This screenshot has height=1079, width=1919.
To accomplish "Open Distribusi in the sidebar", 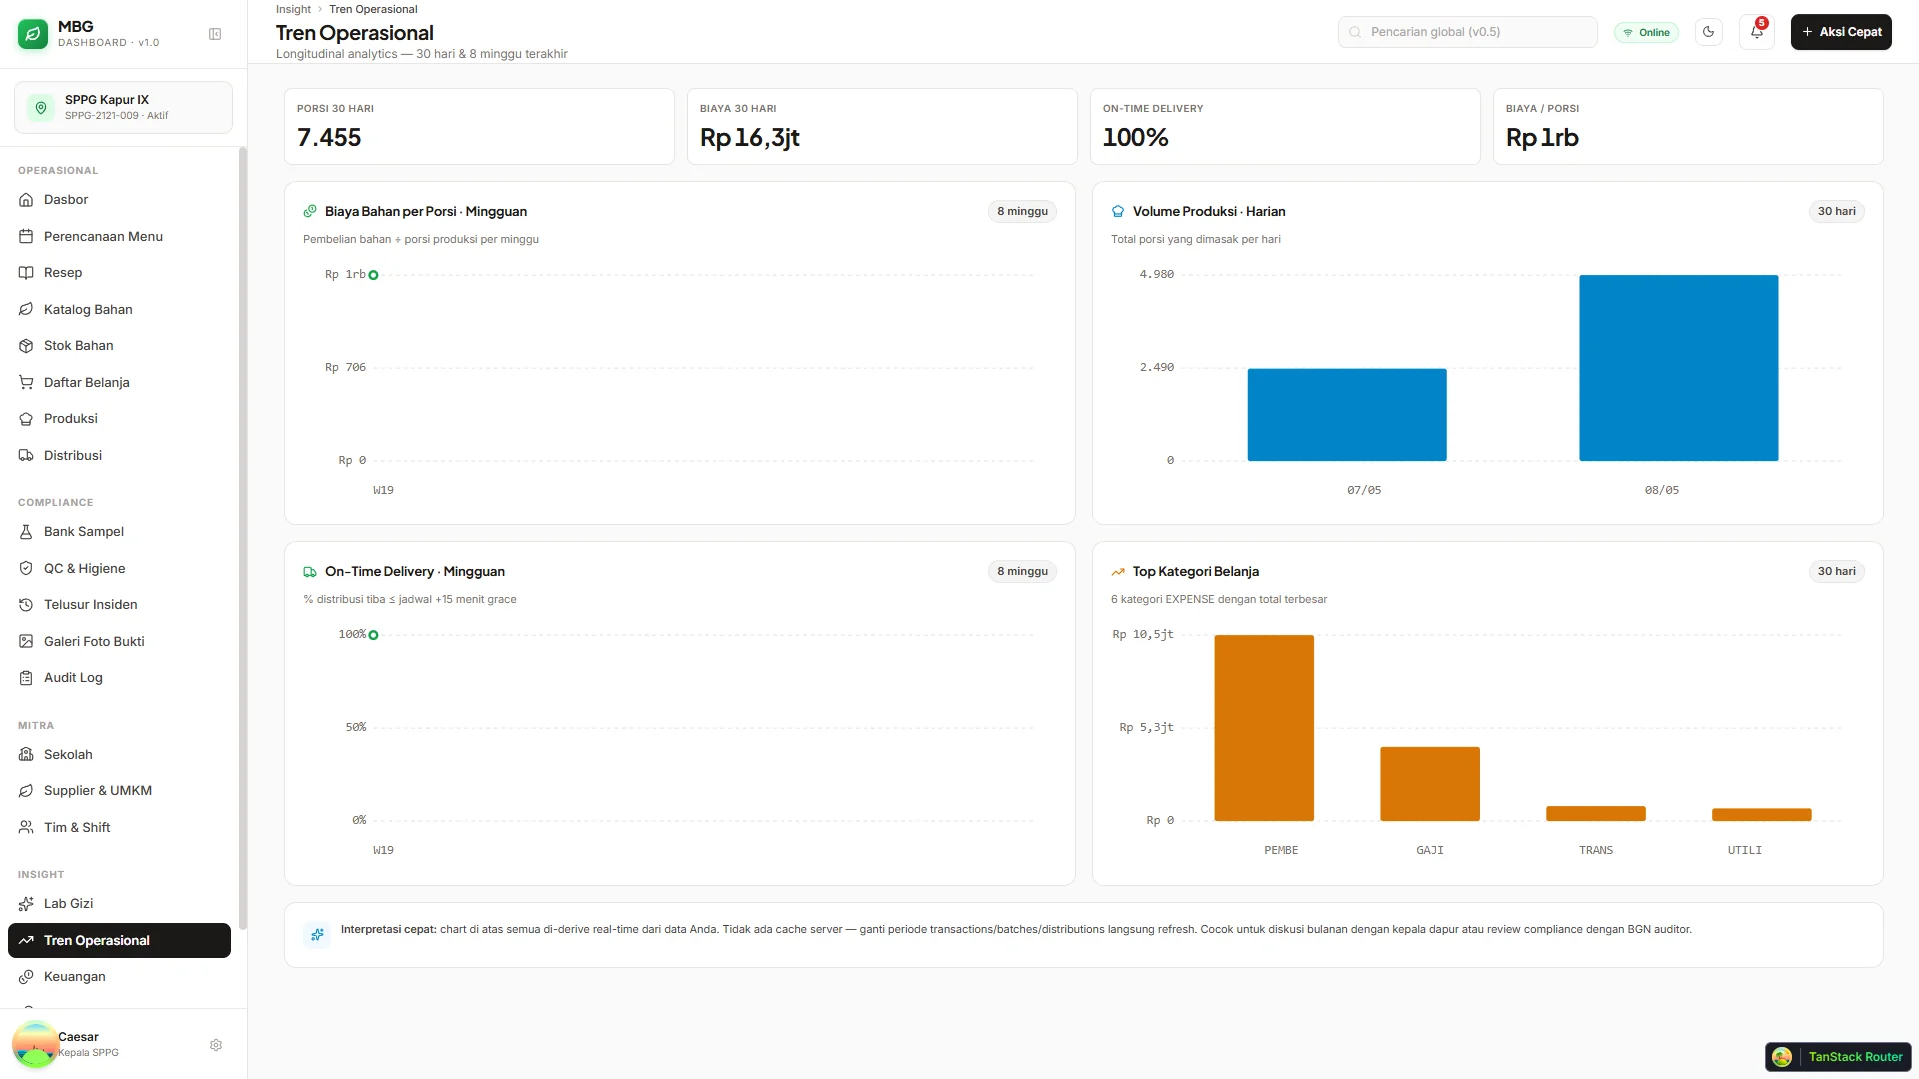I will click(x=119, y=456).
